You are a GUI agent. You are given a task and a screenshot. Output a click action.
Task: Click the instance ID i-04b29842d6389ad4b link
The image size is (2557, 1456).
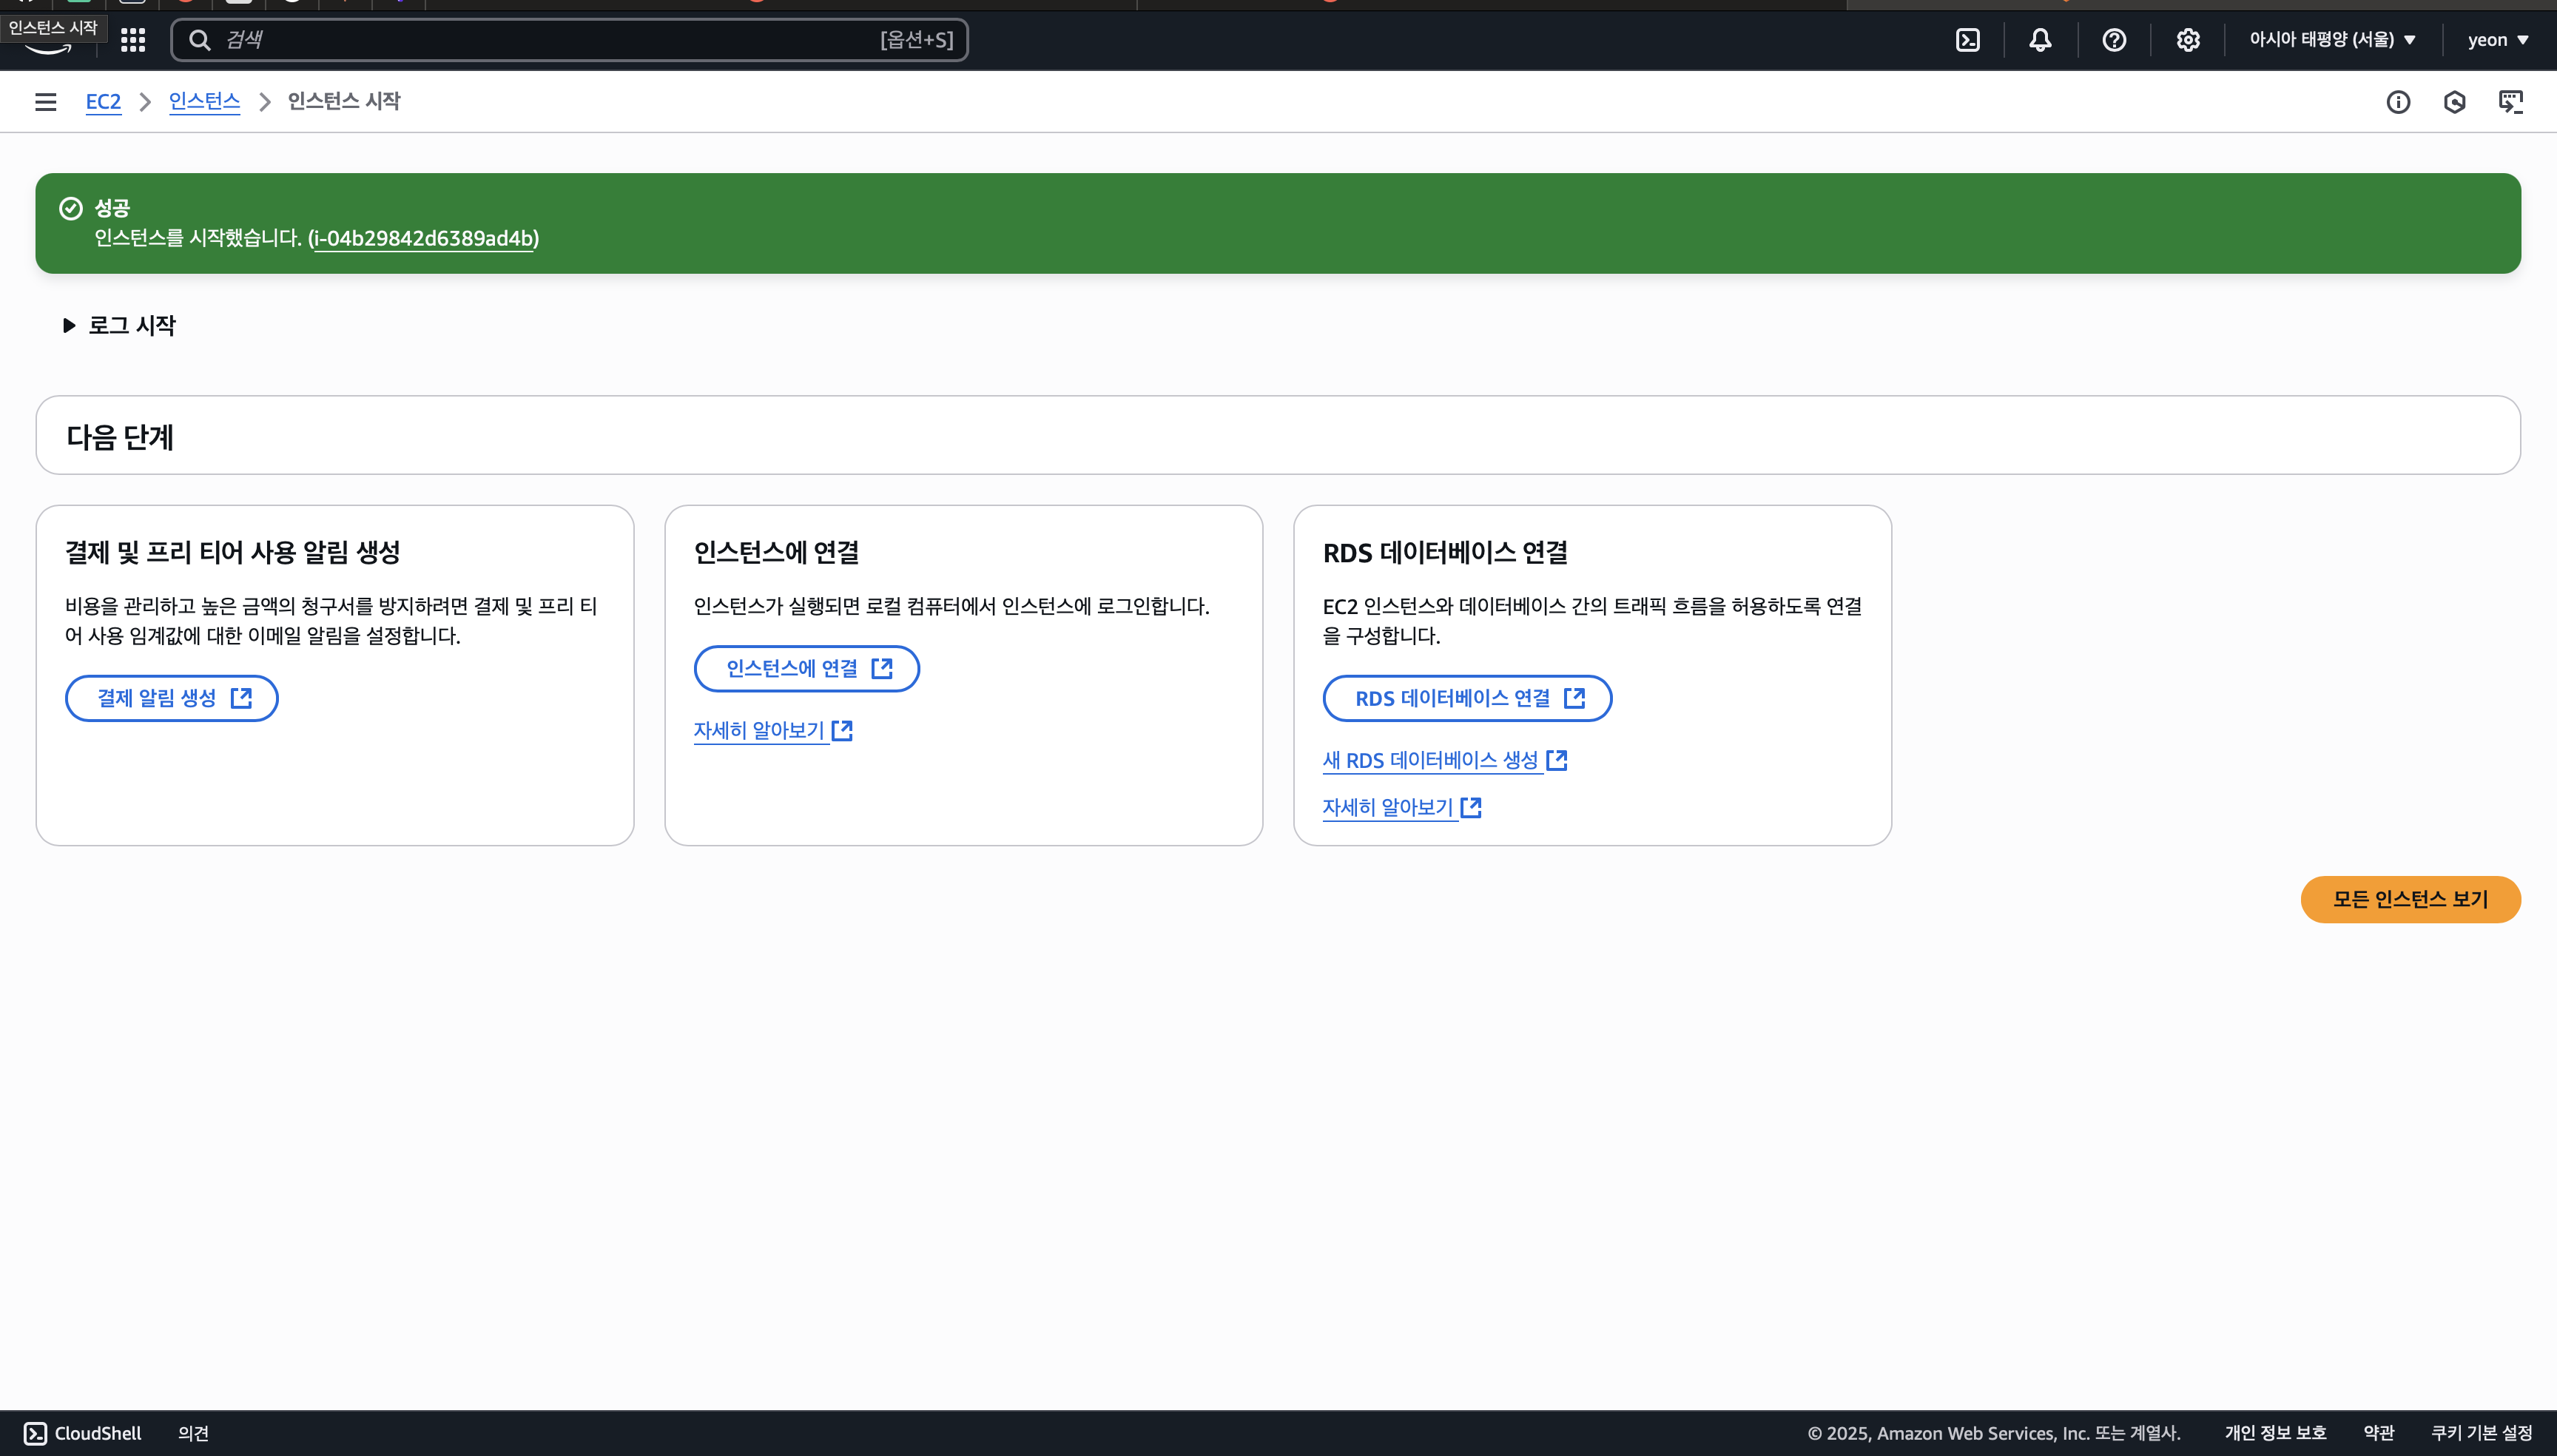coord(423,238)
